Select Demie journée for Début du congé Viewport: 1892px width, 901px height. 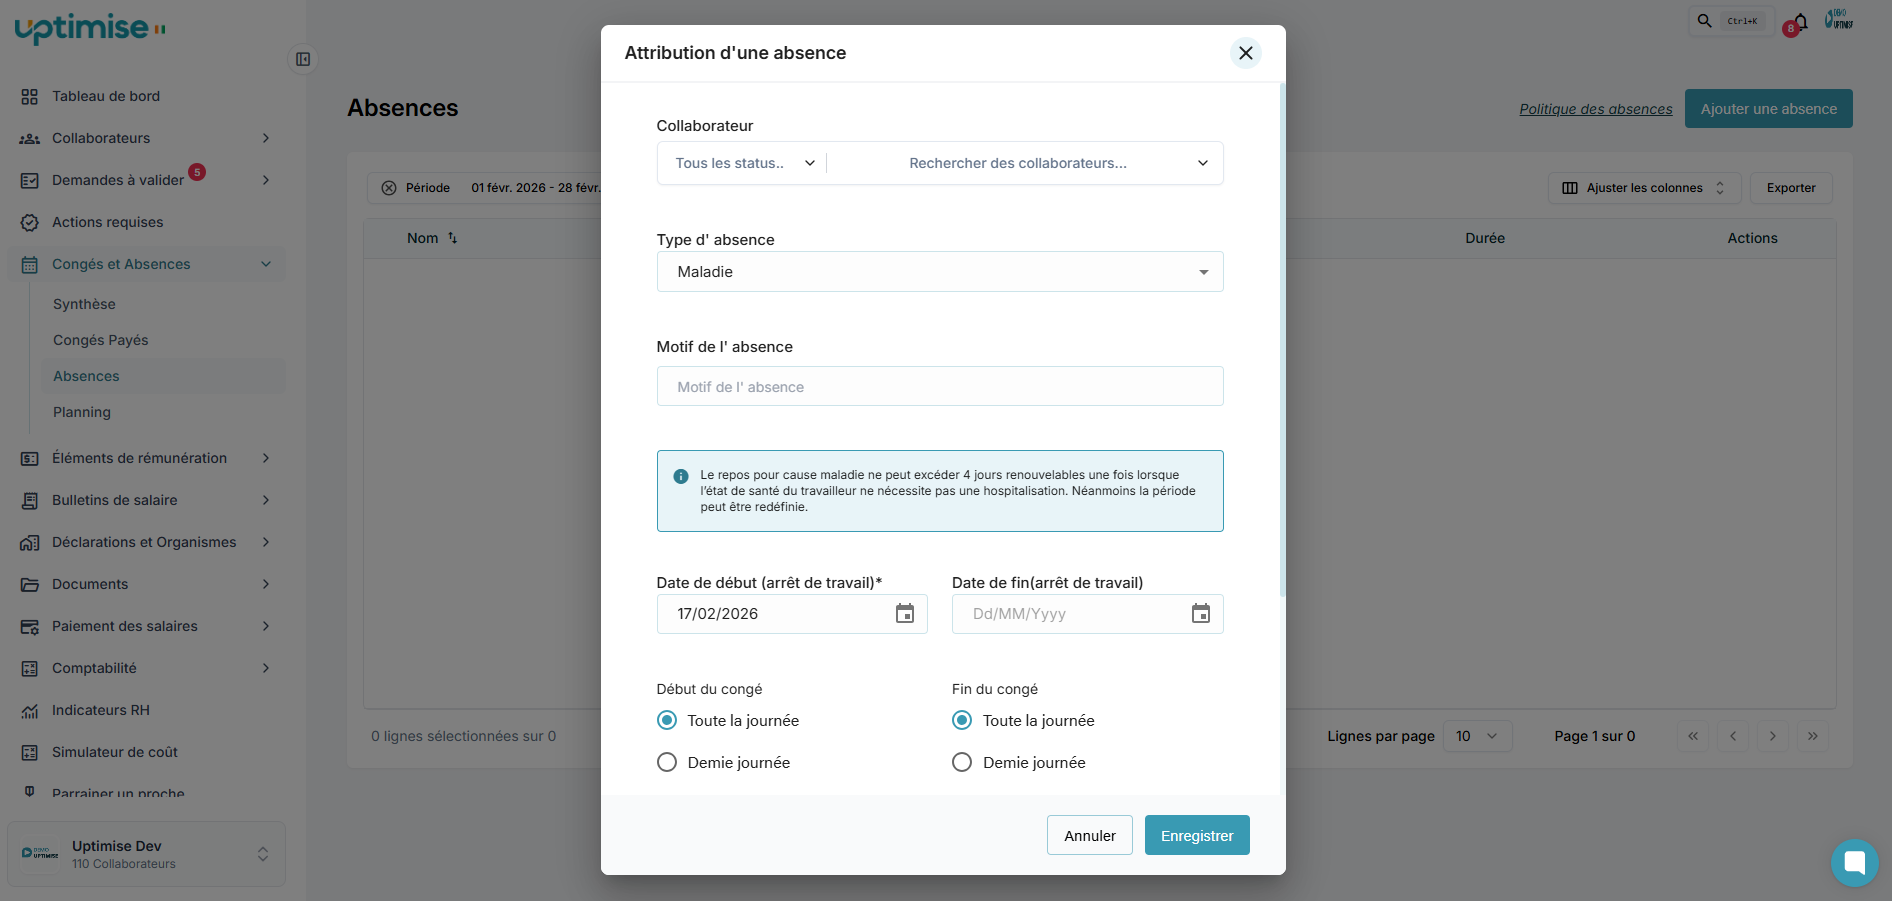coord(667,763)
